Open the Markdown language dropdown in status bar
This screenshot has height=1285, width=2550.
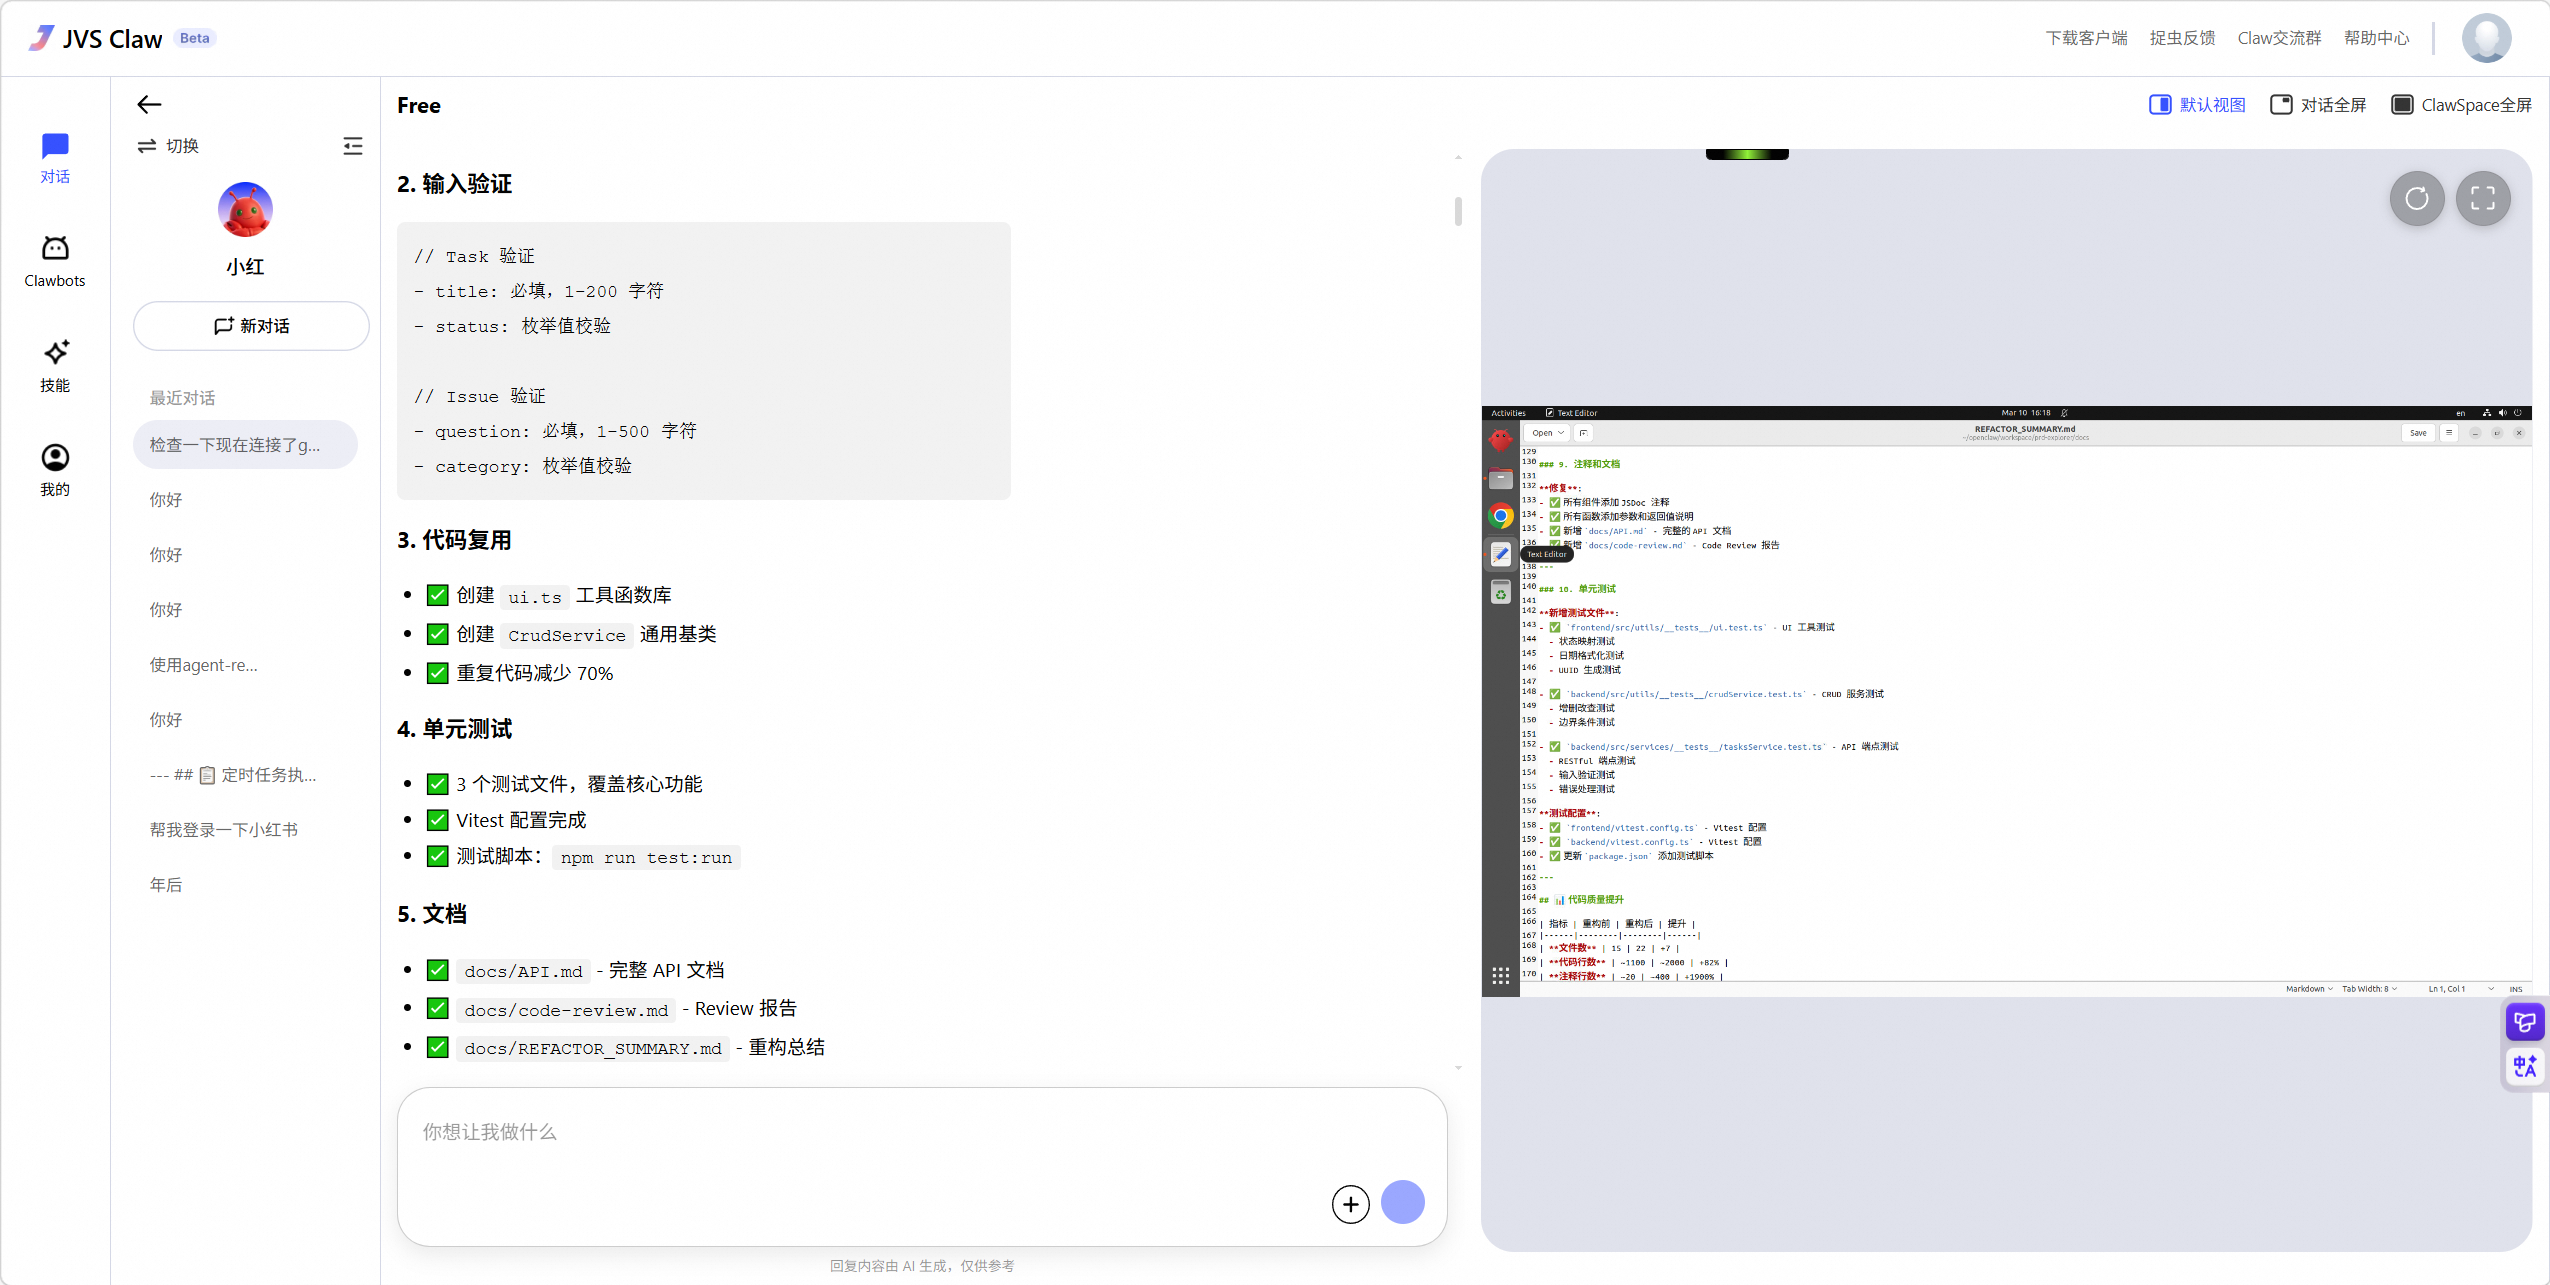pyautogui.click(x=2307, y=988)
